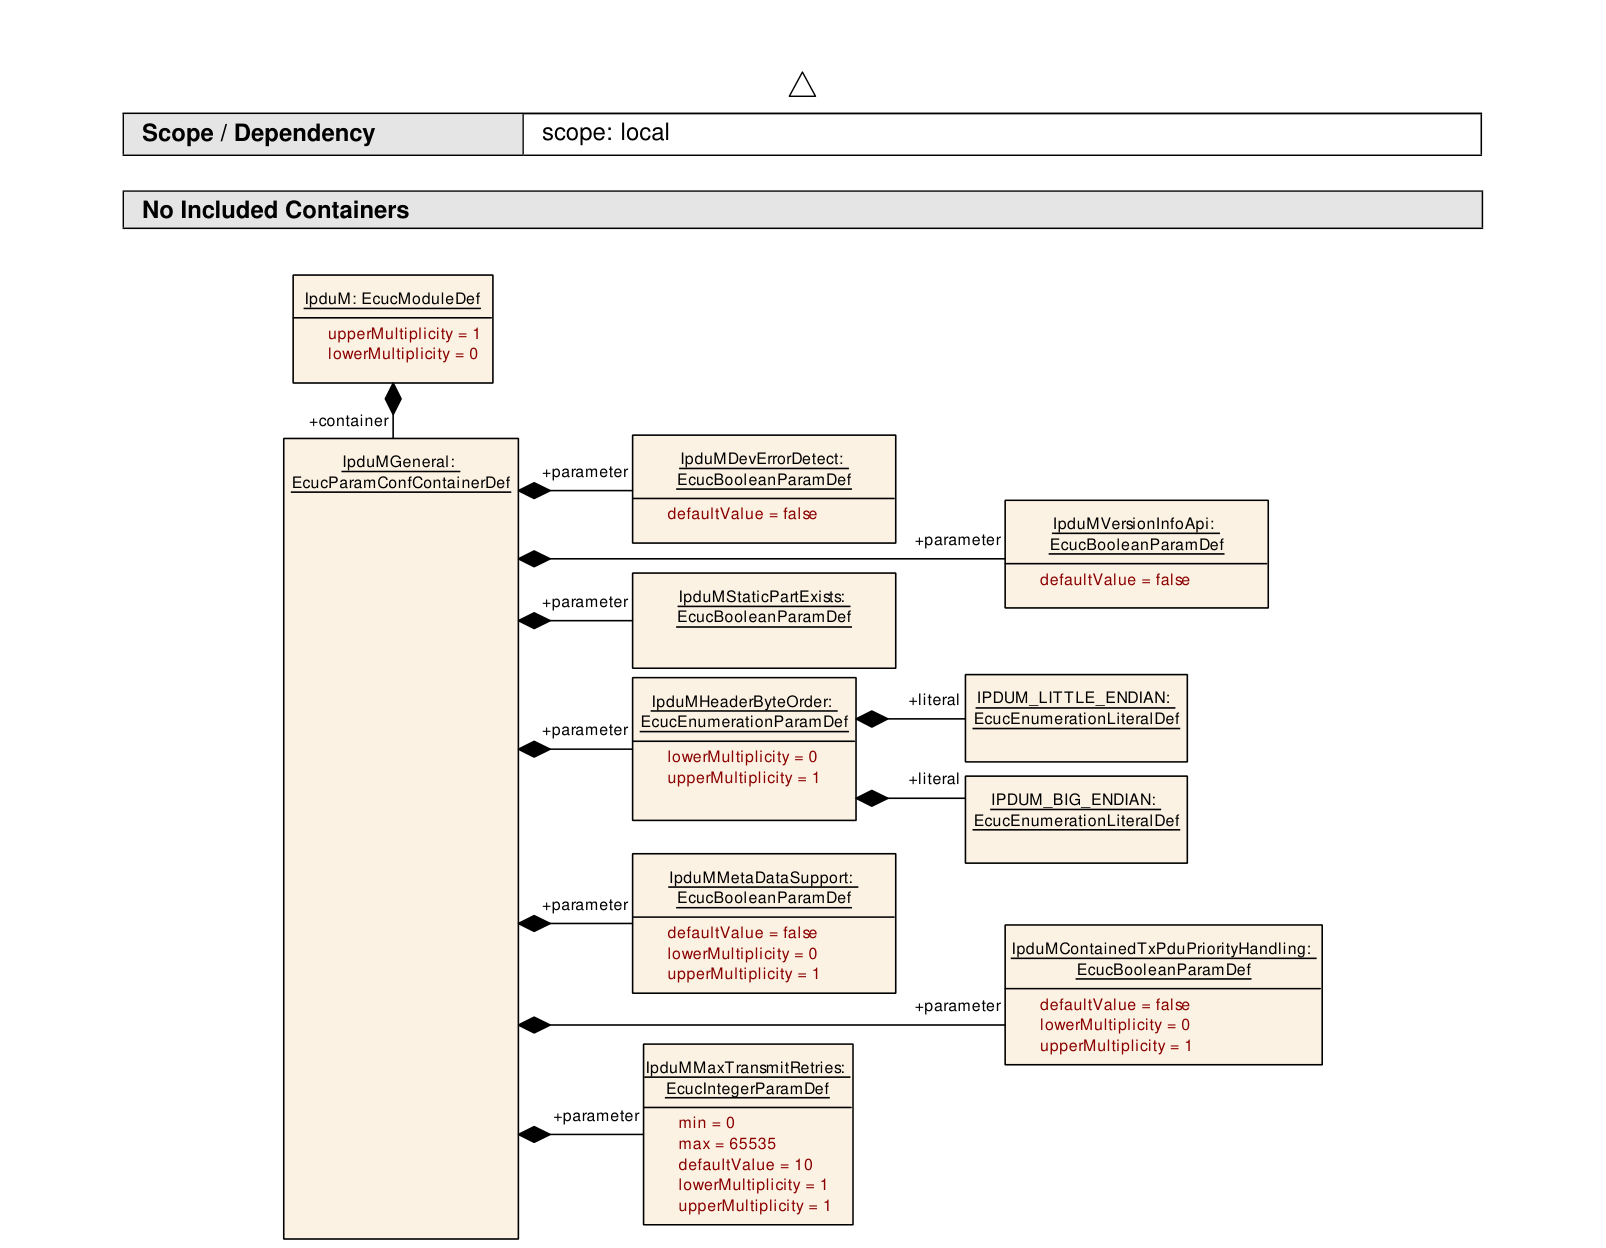
Task: Click '+parameter' label near IpduMMaxTransmitRetries
Action: click(596, 1116)
